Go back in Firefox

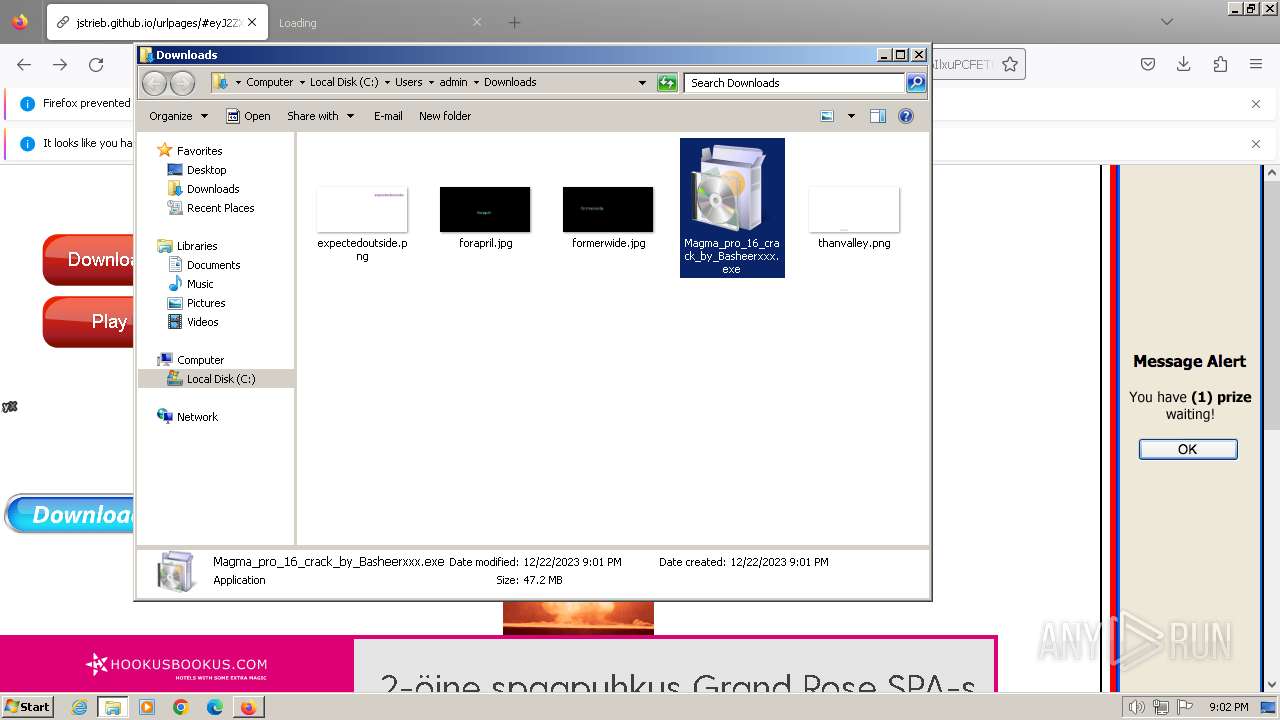(24, 64)
